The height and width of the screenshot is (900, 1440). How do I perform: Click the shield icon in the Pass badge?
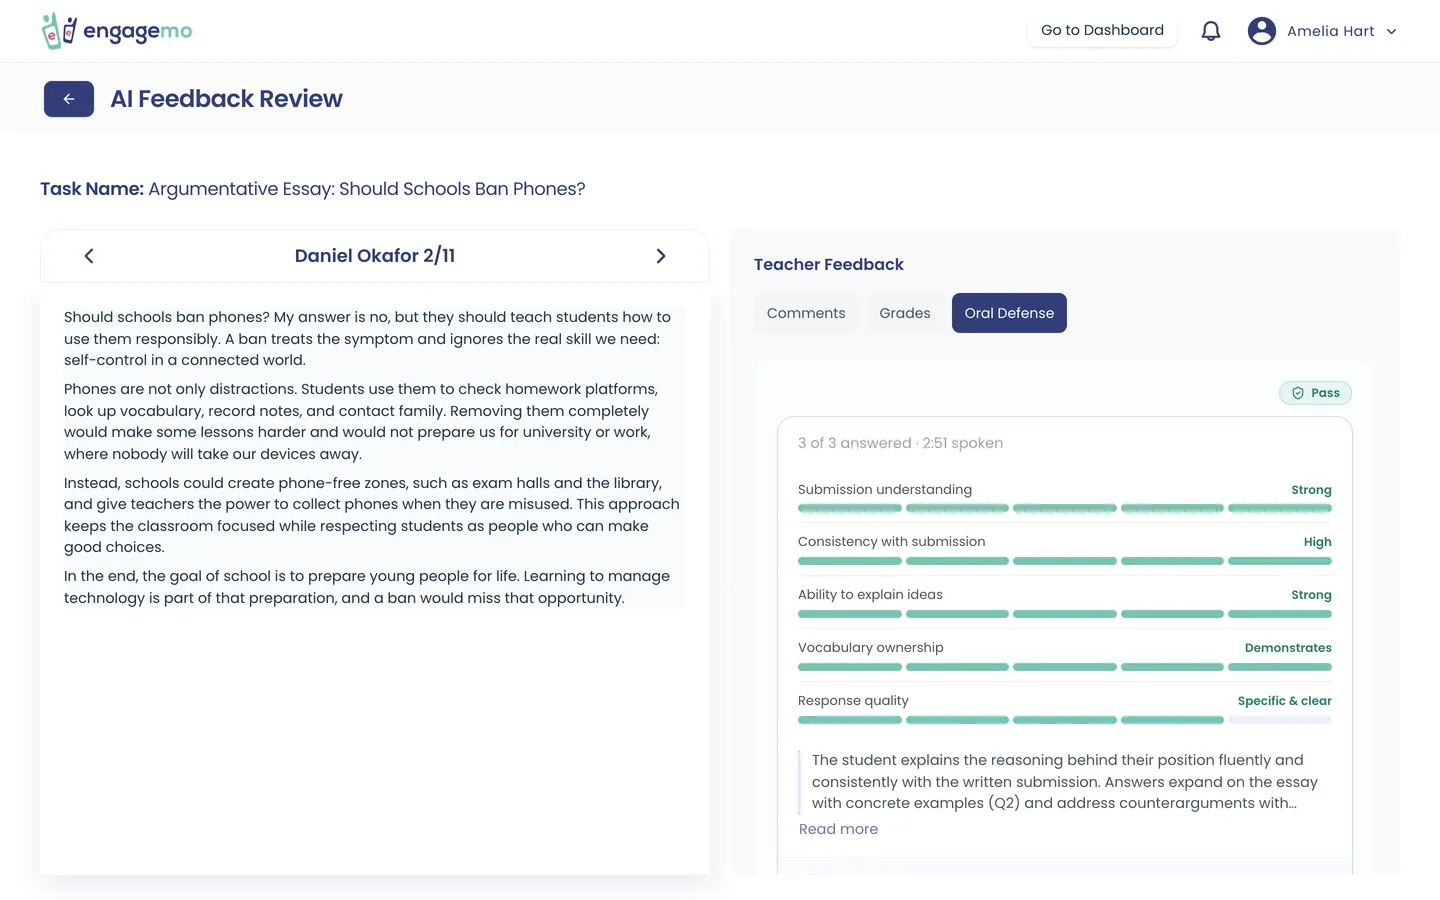(x=1298, y=393)
